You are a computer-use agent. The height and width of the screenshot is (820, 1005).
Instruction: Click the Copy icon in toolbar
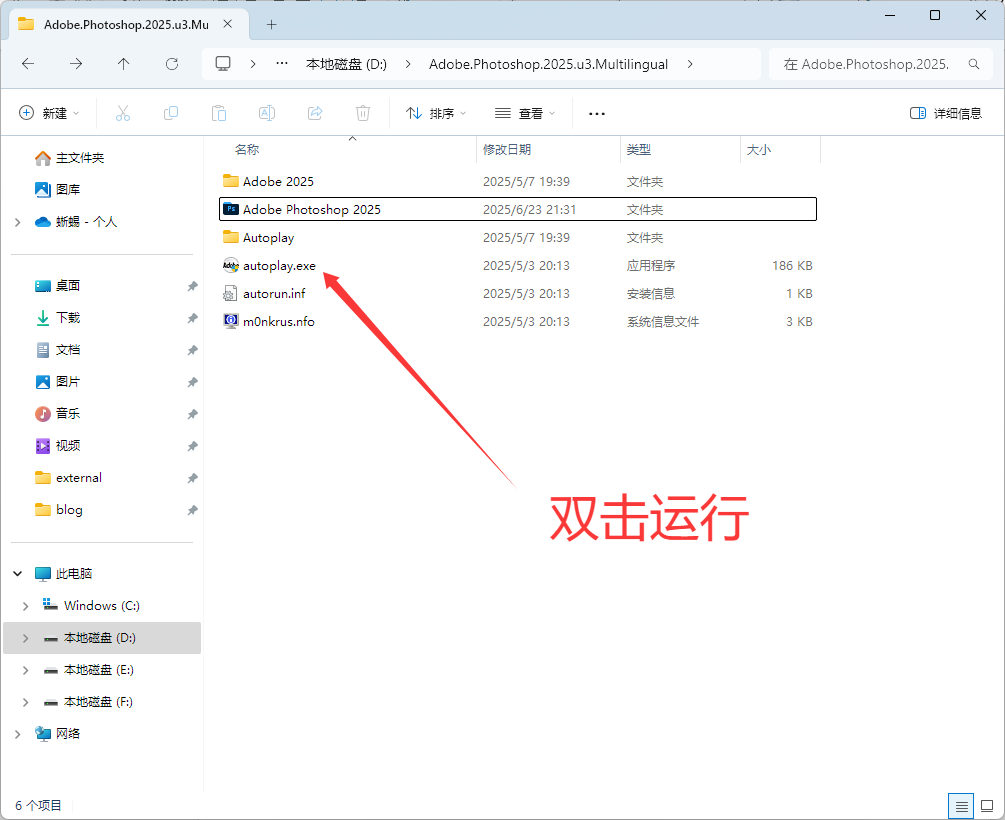tap(170, 113)
